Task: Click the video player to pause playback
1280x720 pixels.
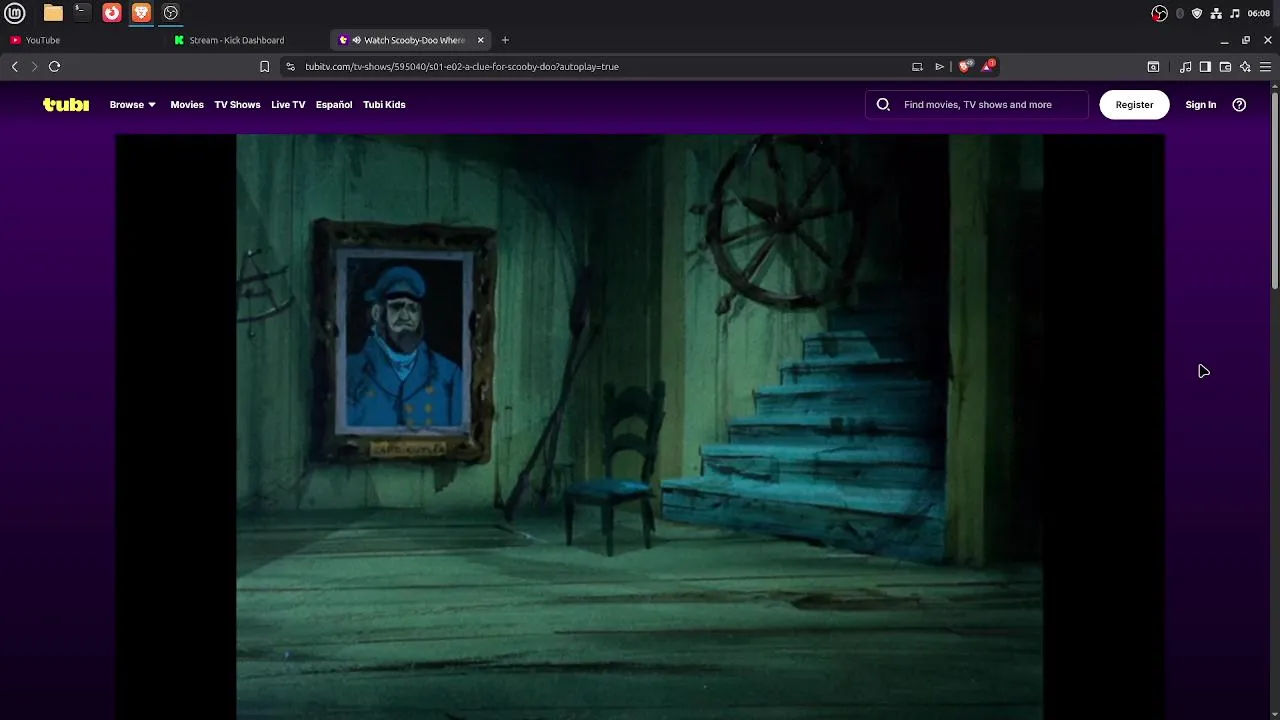Action: click(640, 427)
